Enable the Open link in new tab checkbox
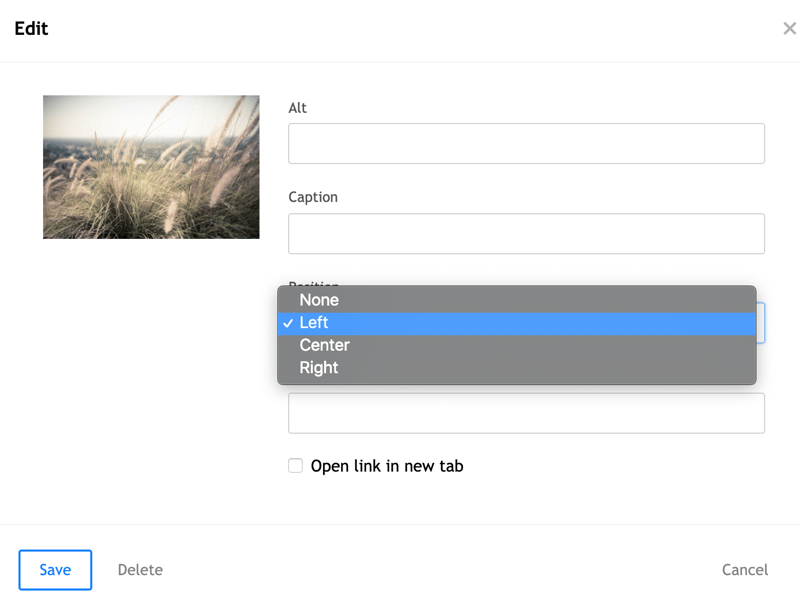Viewport: 800px width, 609px height. [296, 466]
